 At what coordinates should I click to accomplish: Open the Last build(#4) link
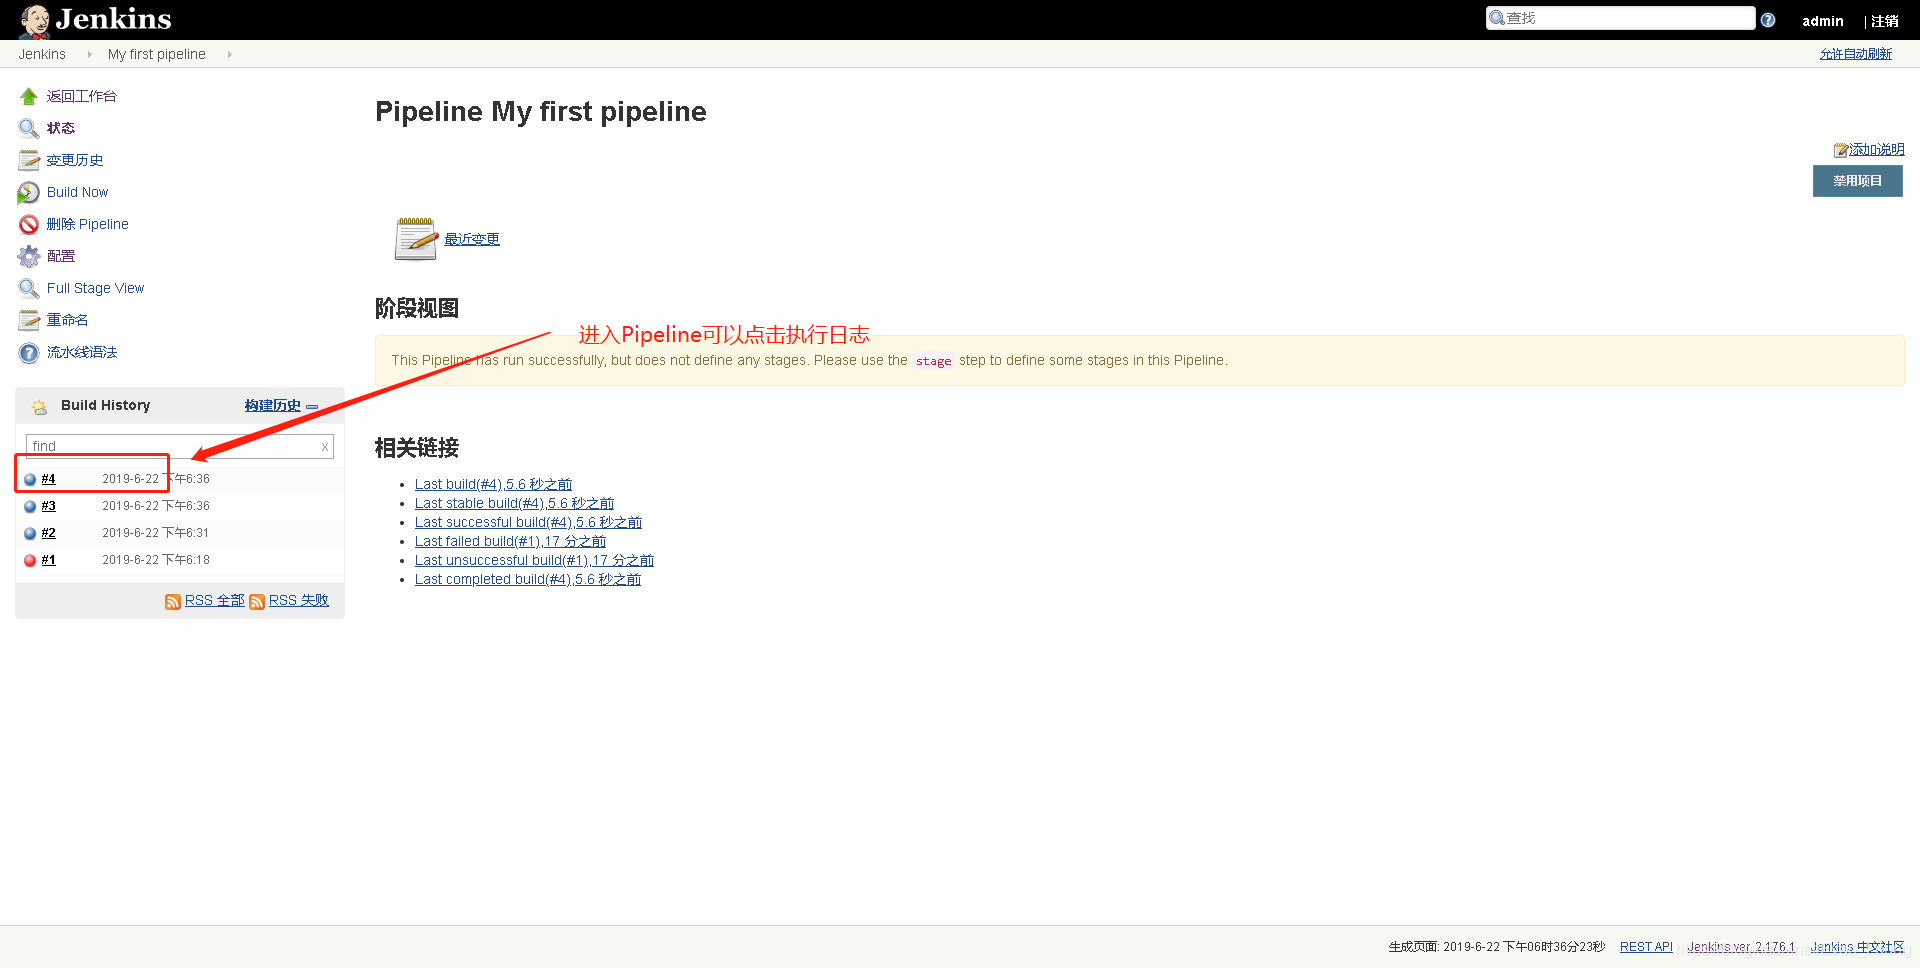pyautogui.click(x=493, y=484)
